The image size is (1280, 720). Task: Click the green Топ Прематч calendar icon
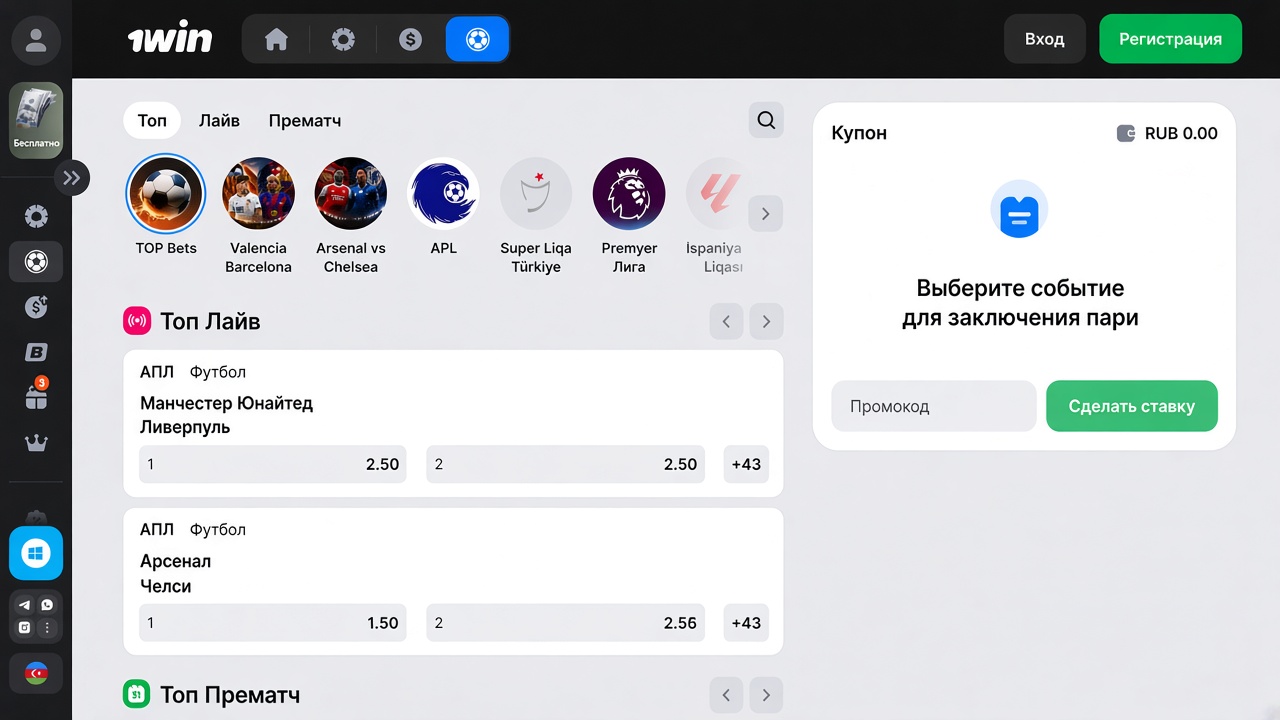click(x=137, y=694)
